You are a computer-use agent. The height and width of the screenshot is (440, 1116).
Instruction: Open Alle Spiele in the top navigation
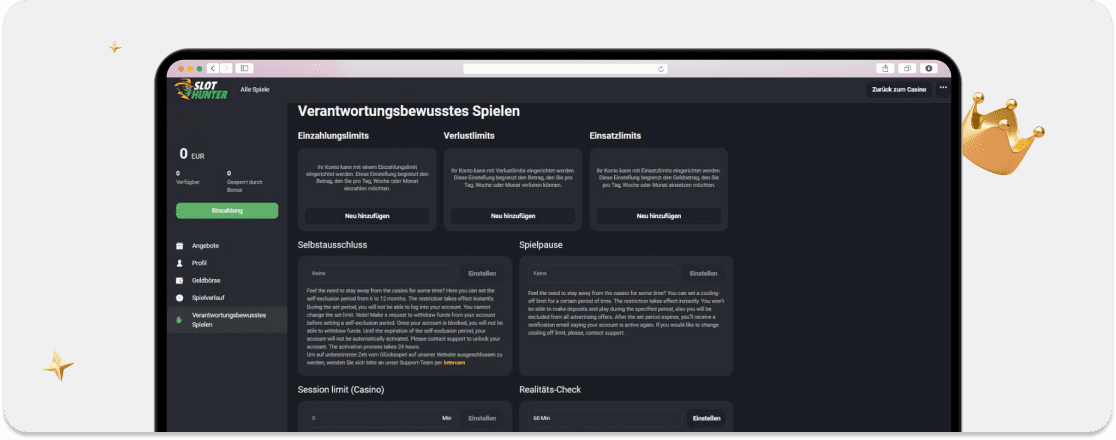coord(255,90)
